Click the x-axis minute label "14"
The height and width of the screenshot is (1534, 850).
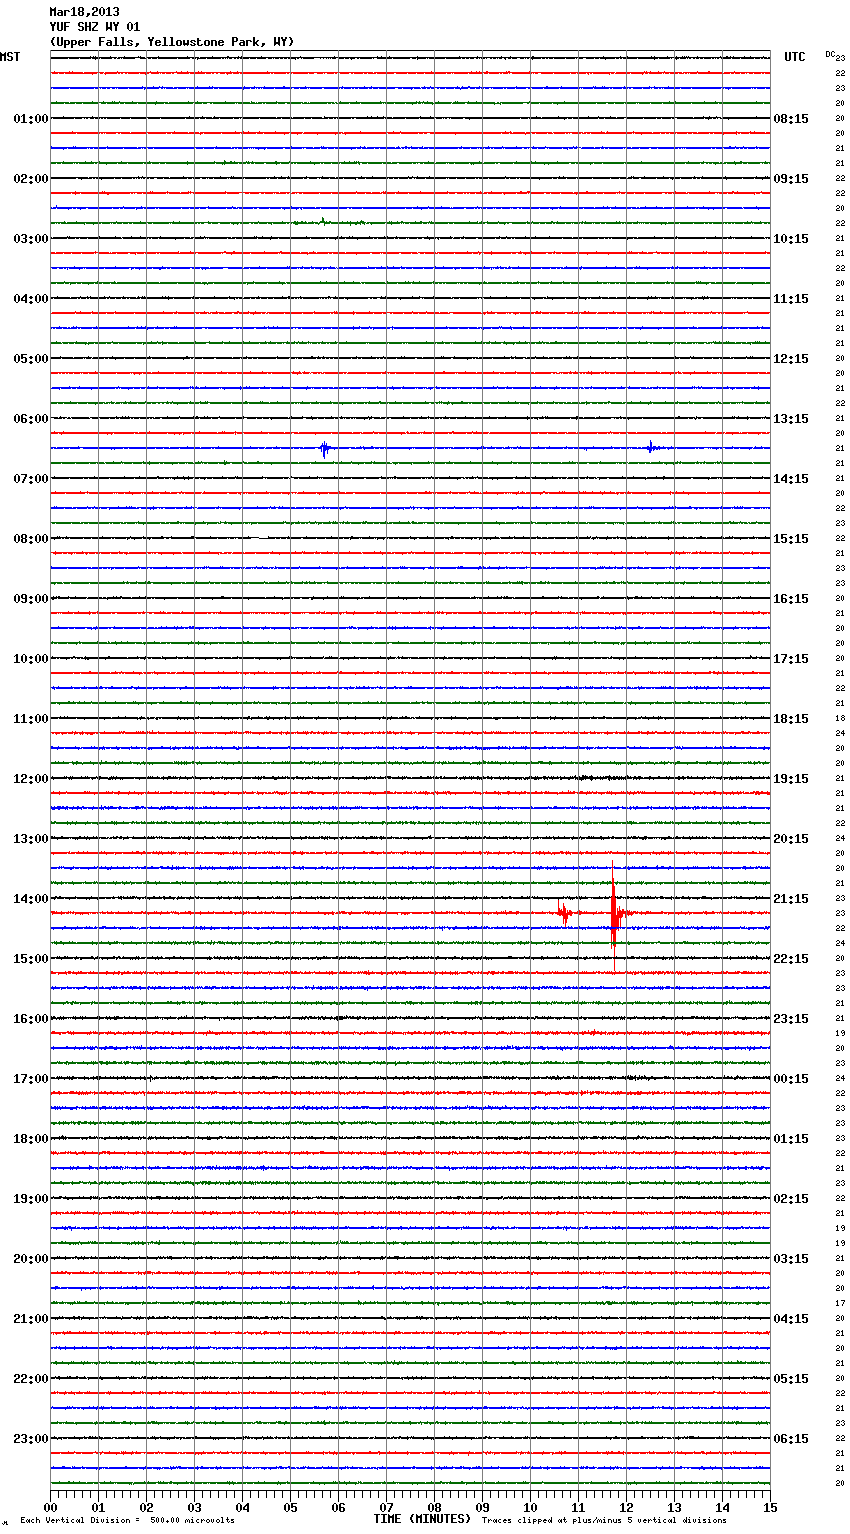pyautogui.click(x=722, y=1507)
